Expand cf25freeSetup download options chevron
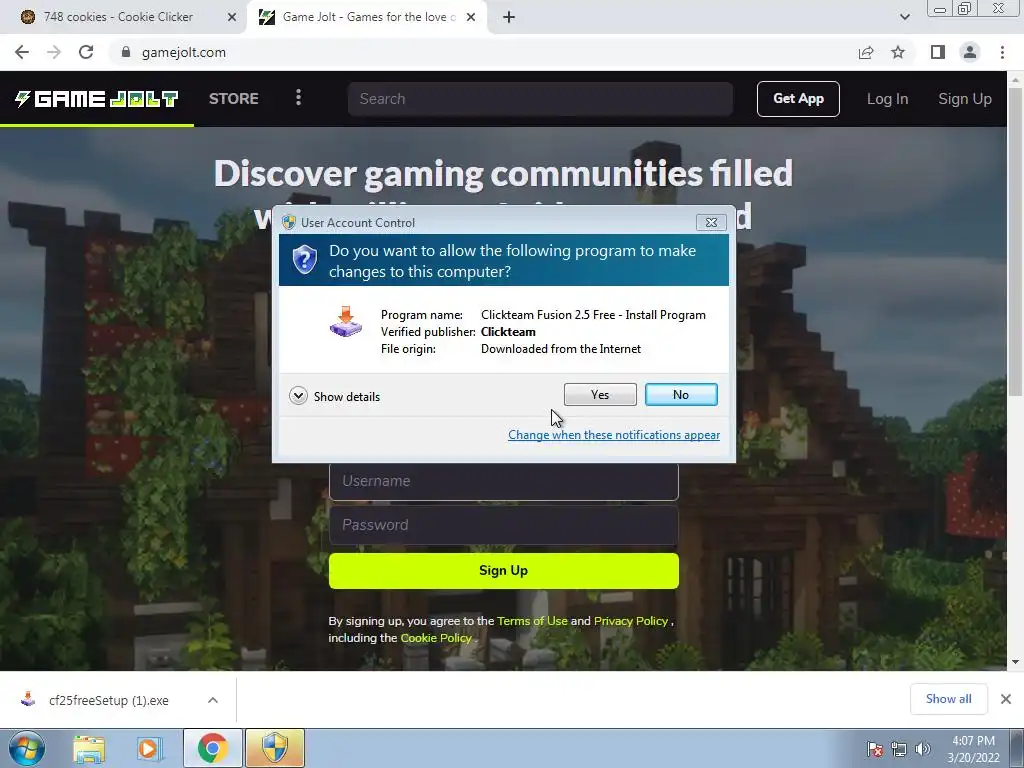Image resolution: width=1024 pixels, height=768 pixels. tap(213, 700)
